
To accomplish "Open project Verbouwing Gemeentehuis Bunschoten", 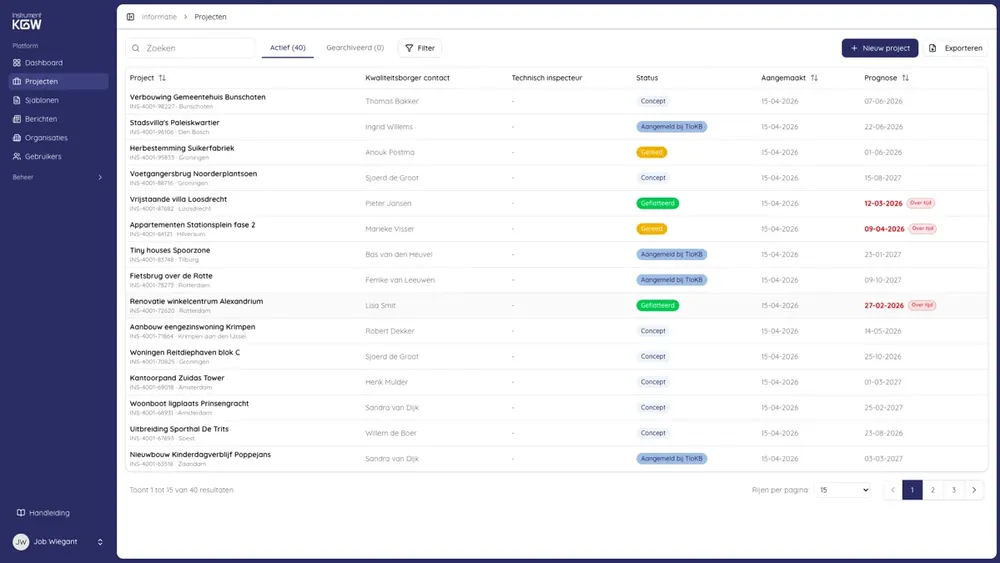I will 197,97.
